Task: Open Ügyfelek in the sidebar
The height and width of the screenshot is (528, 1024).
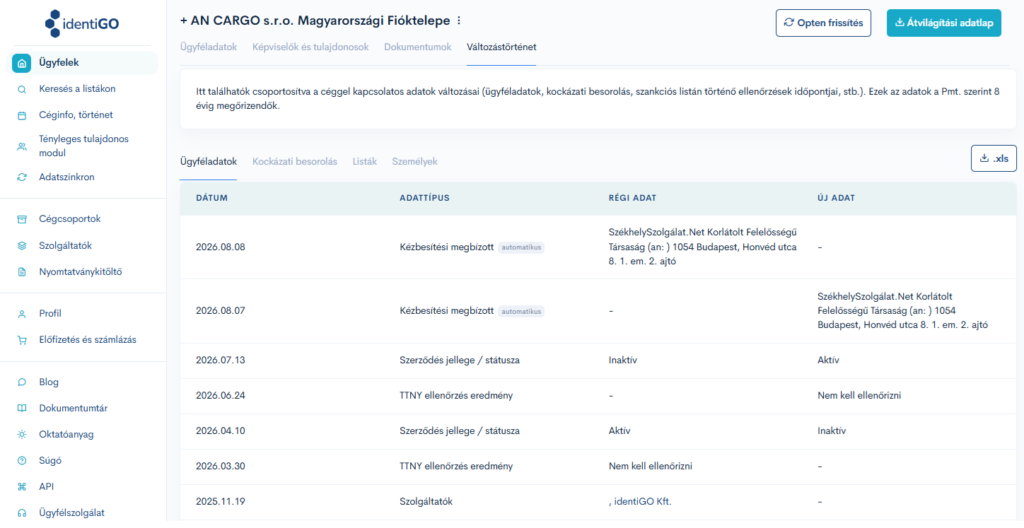Action: point(82,63)
